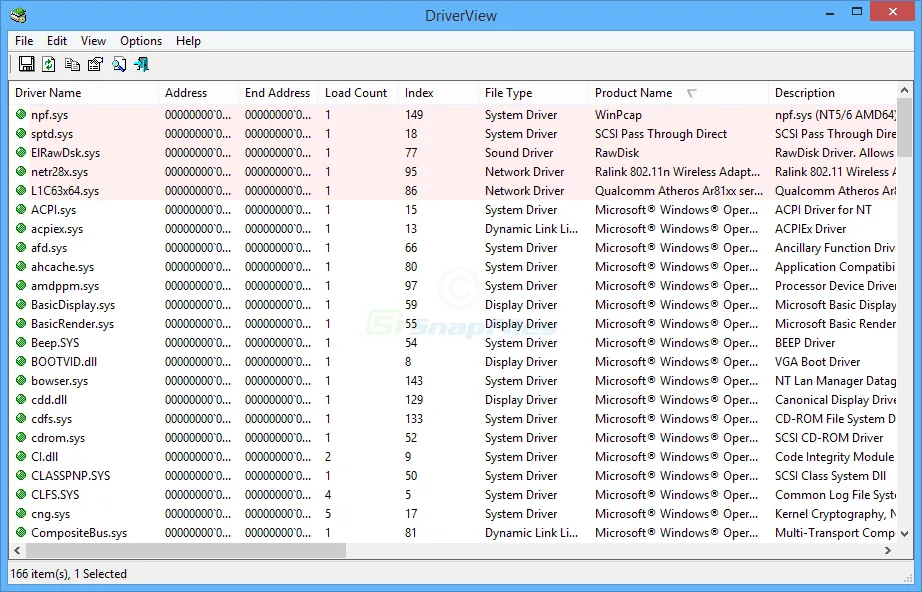Click the green icon beside ElRawDsk.sys
Image resolution: width=922 pixels, height=592 pixels.
(21, 152)
